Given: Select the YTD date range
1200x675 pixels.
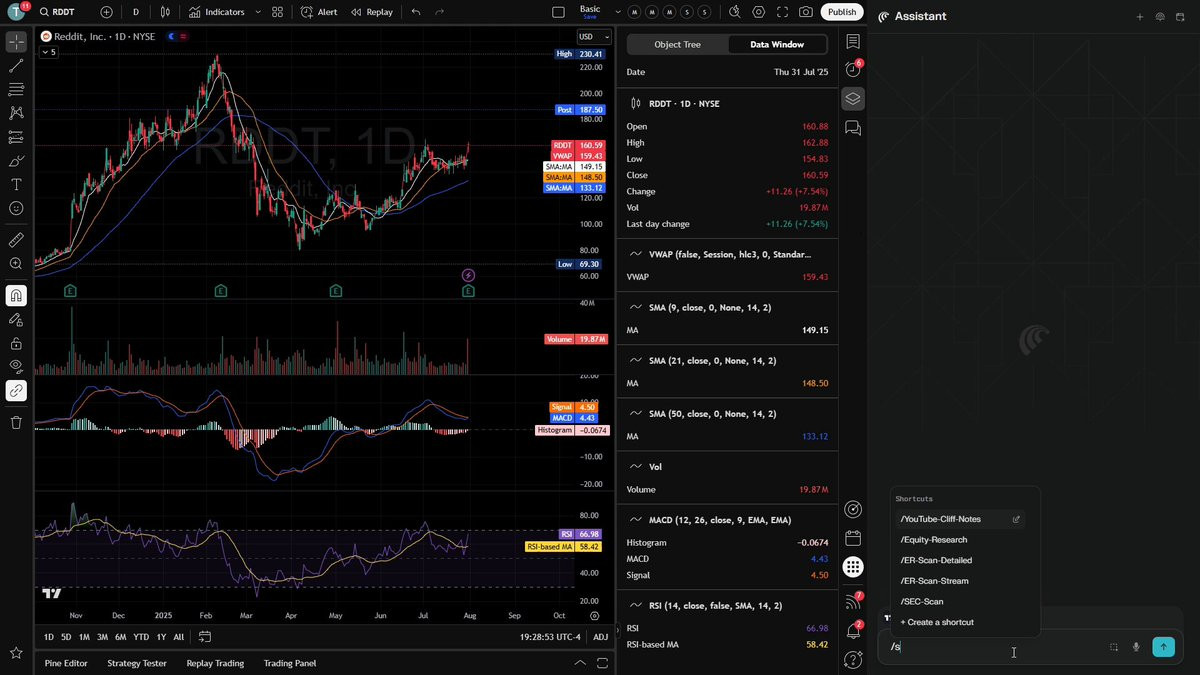Looking at the screenshot, I should pyautogui.click(x=141, y=637).
